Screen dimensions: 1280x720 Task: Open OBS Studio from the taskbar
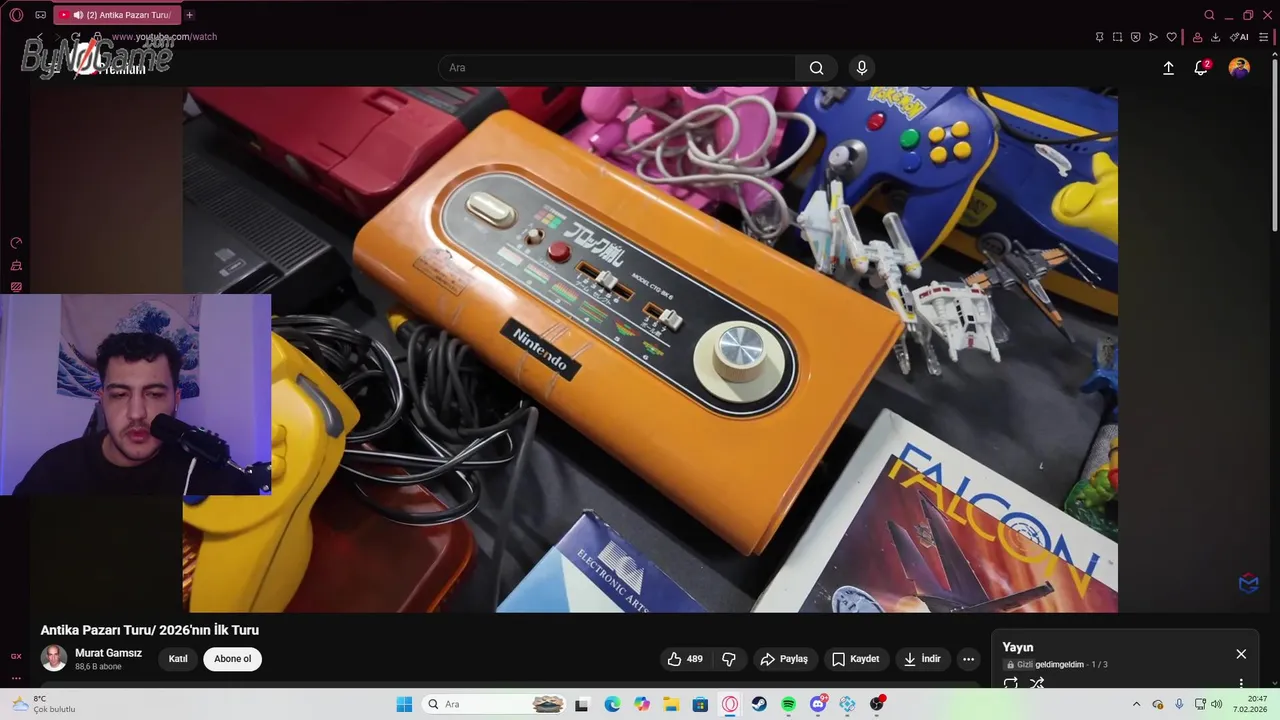[877, 704]
